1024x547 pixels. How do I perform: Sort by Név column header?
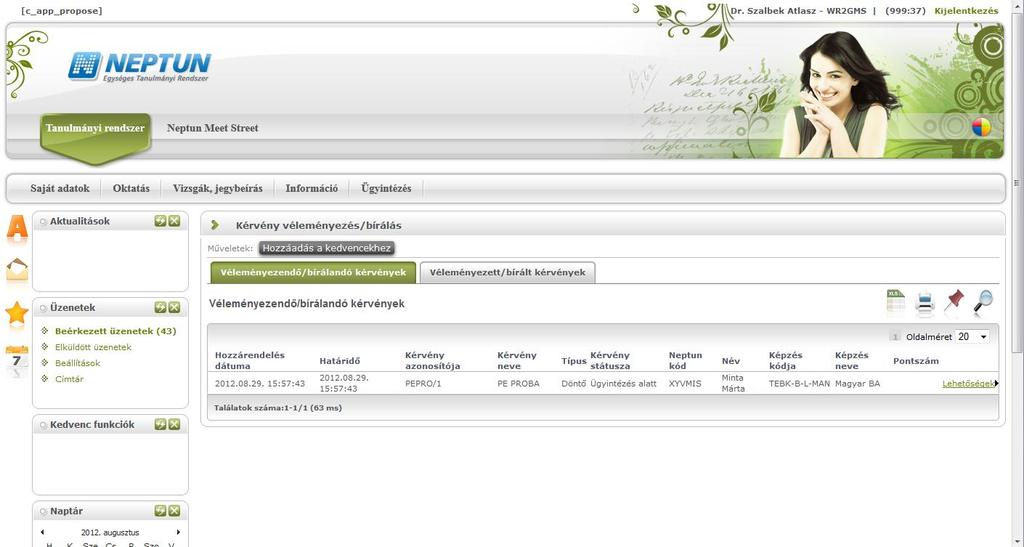pyautogui.click(x=731, y=361)
